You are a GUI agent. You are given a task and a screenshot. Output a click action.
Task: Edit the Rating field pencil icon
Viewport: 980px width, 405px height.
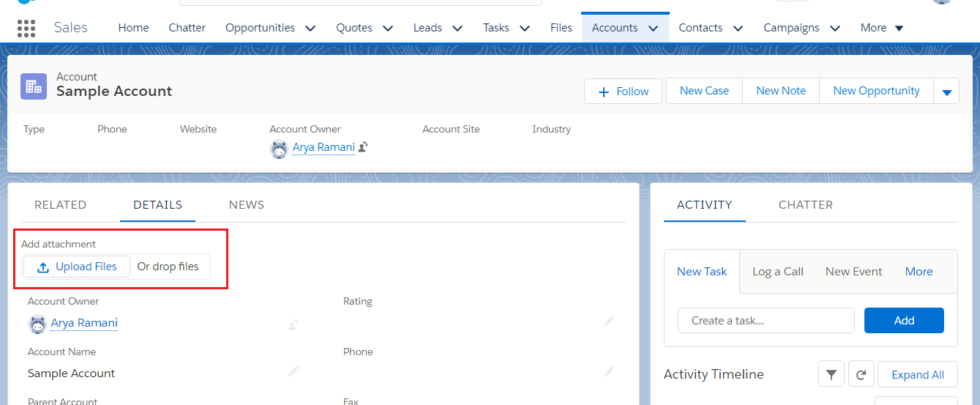[609, 321]
